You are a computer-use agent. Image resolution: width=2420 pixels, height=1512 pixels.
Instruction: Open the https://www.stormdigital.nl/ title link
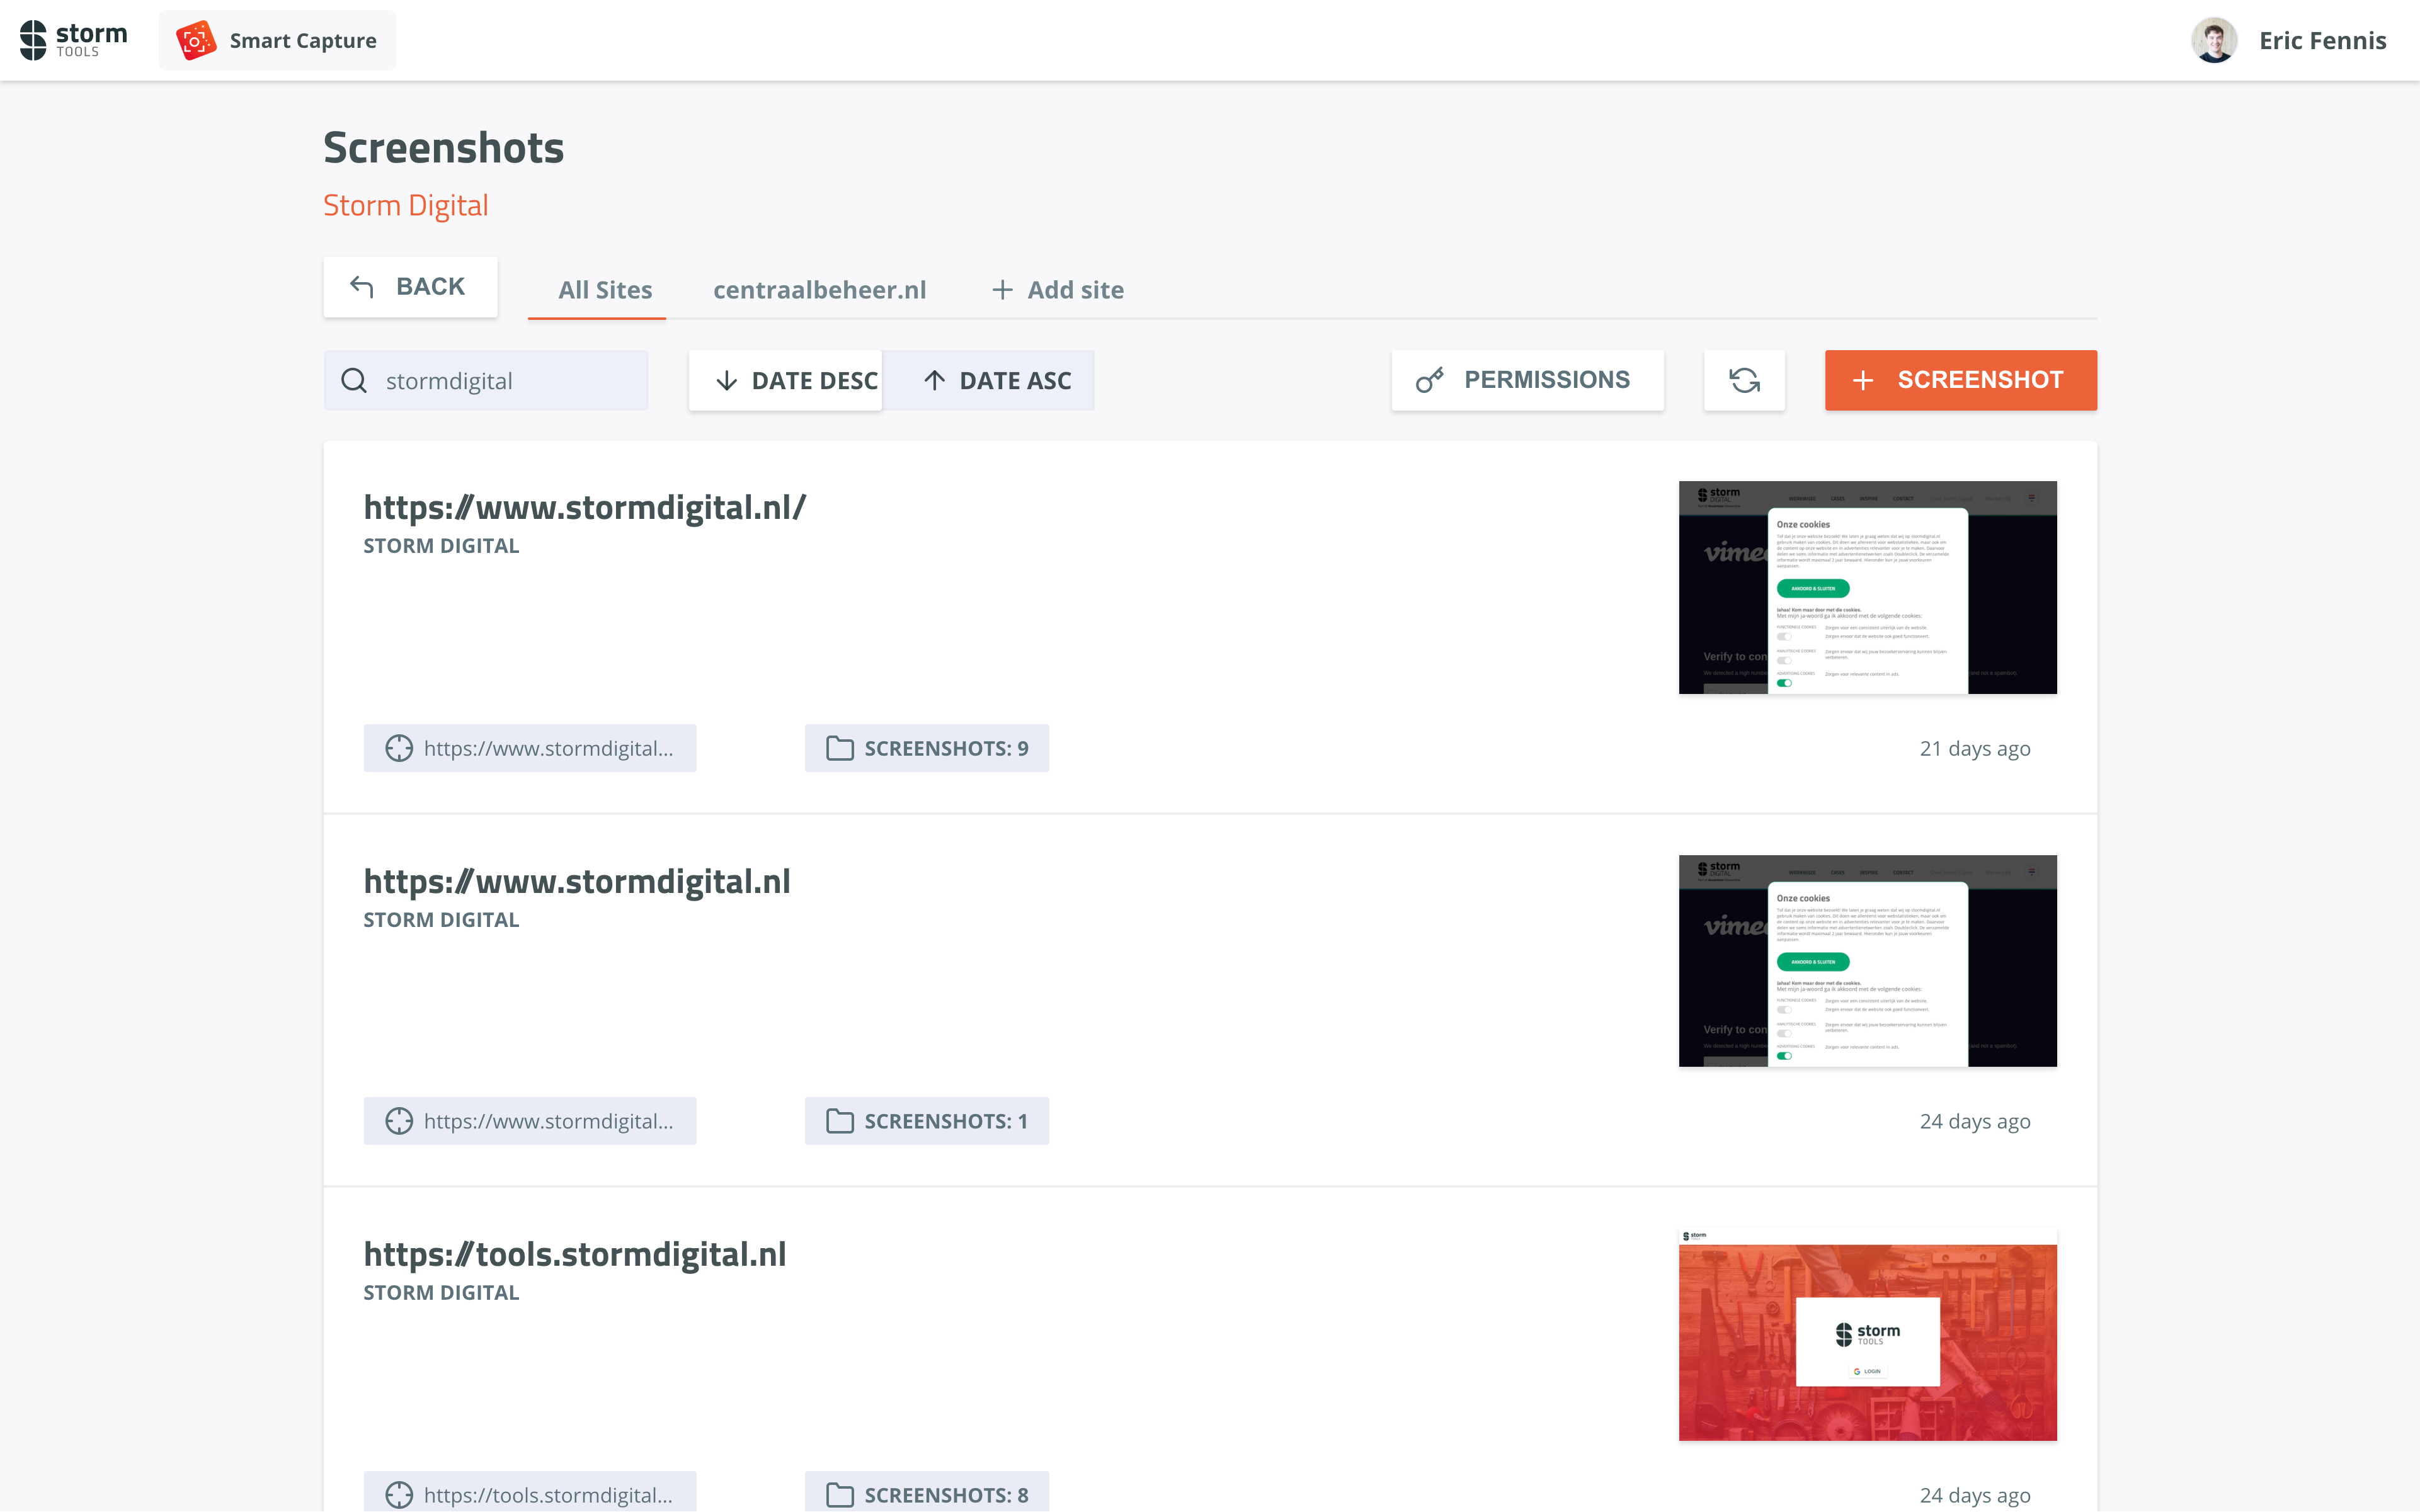[x=584, y=507]
